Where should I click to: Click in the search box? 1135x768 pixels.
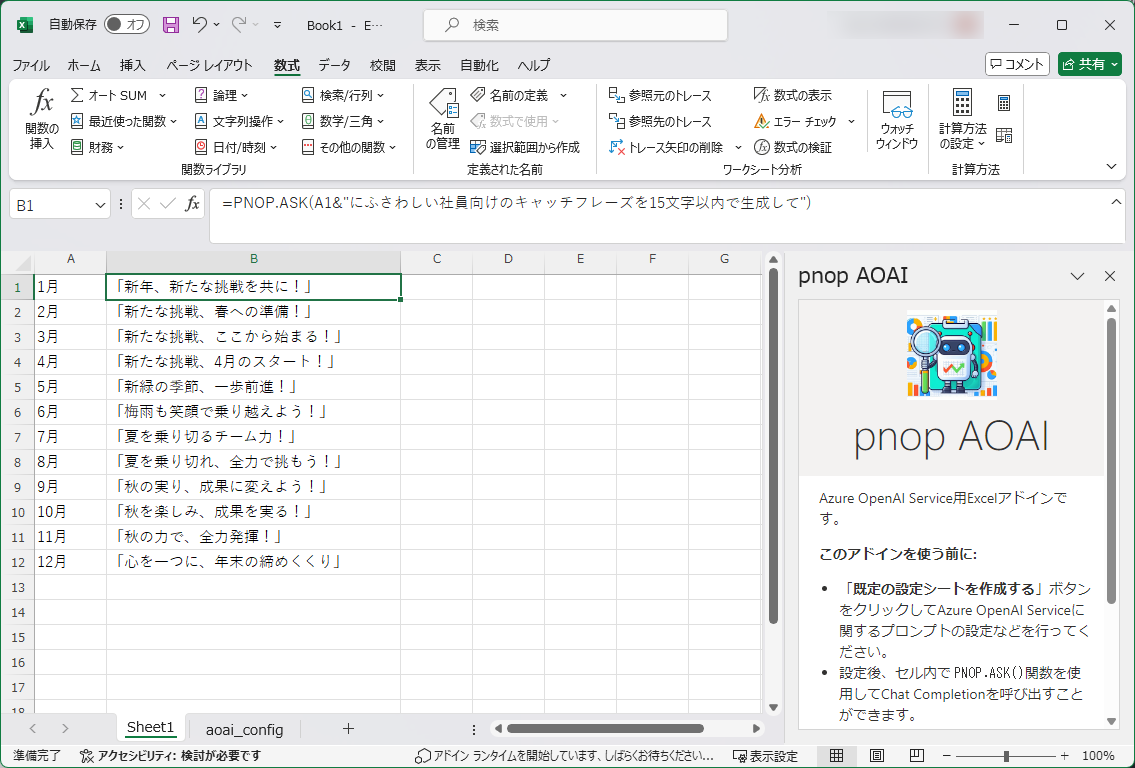point(575,25)
